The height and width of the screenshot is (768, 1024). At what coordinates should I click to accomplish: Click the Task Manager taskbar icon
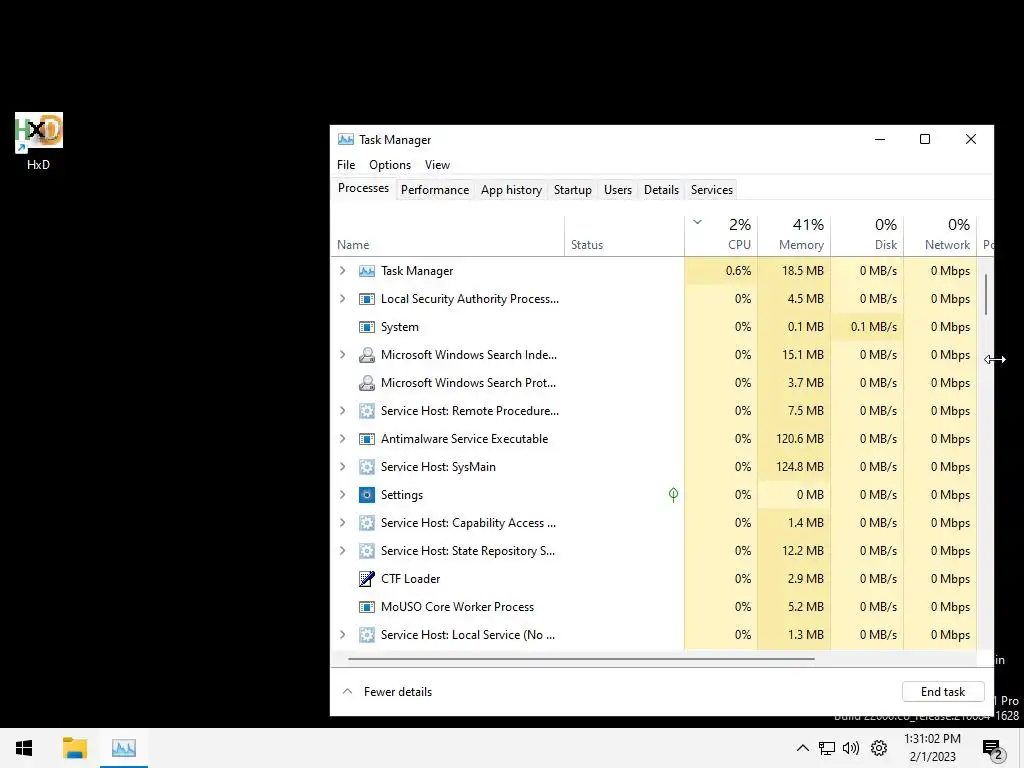[124, 748]
